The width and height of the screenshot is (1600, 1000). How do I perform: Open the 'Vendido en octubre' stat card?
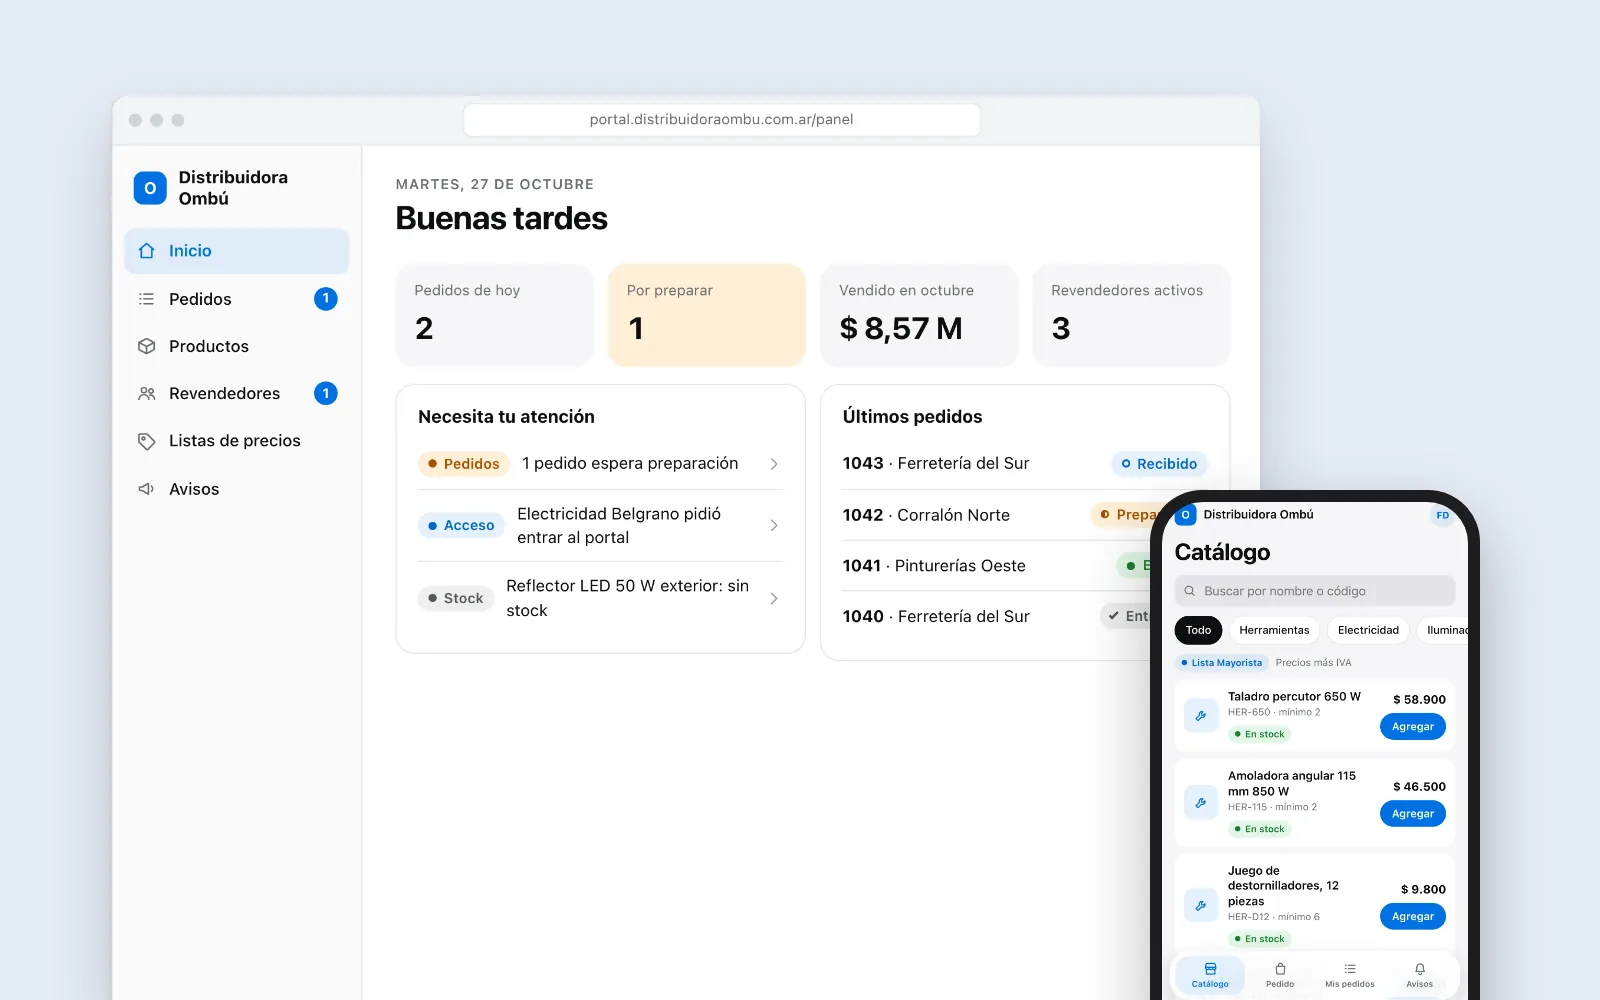click(x=919, y=315)
